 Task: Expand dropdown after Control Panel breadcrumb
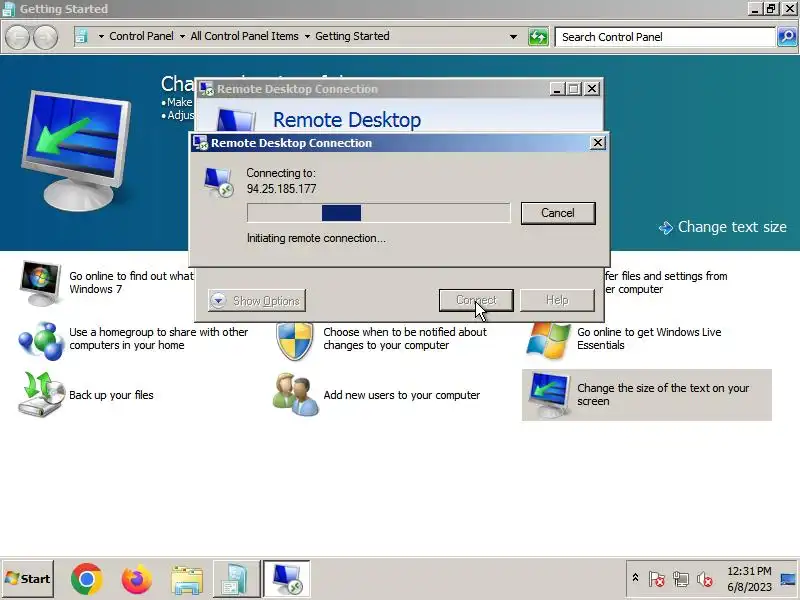point(182,36)
